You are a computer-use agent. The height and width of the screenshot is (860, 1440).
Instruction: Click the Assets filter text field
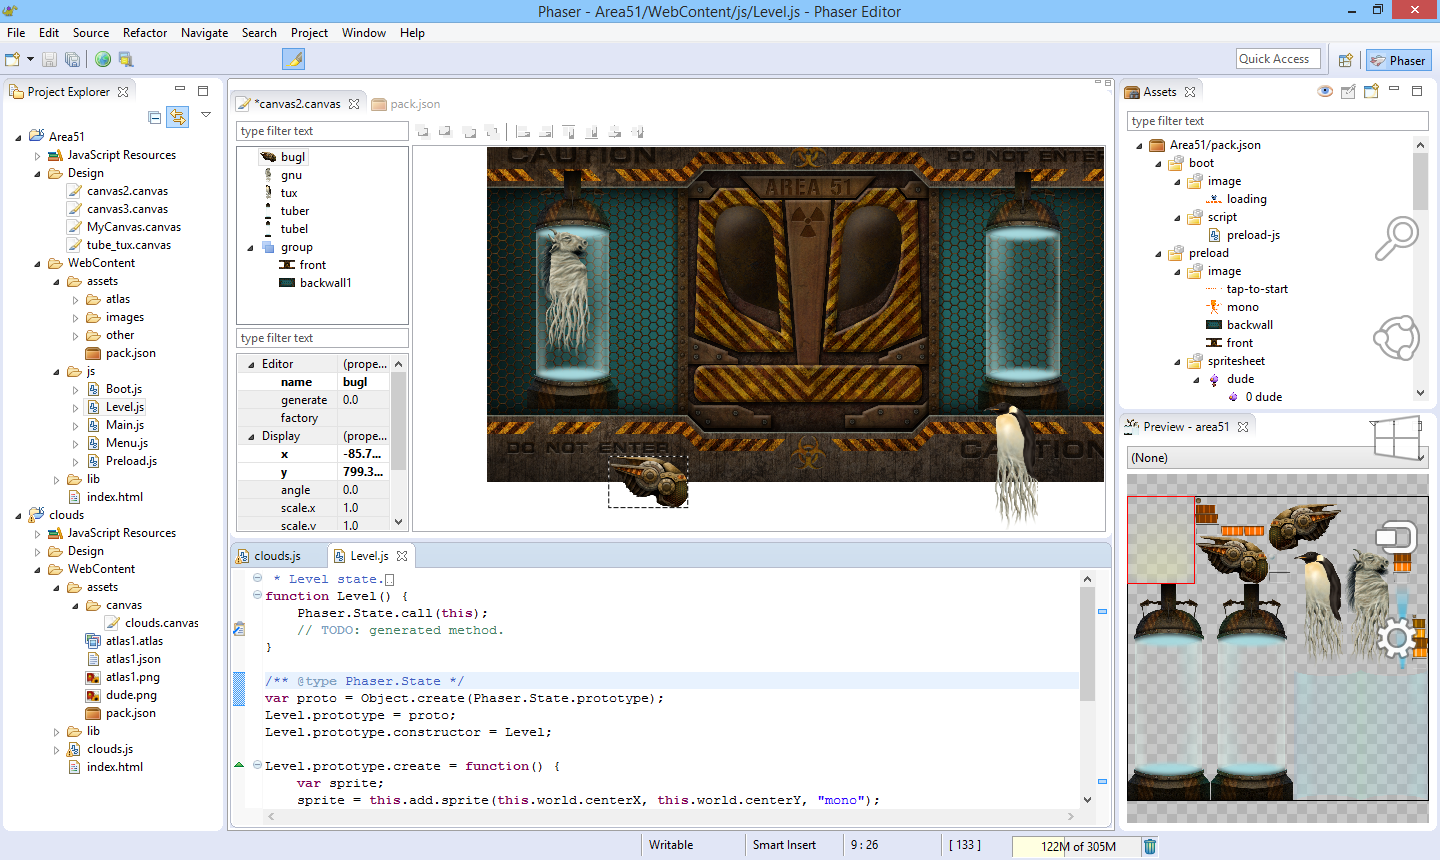point(1277,121)
